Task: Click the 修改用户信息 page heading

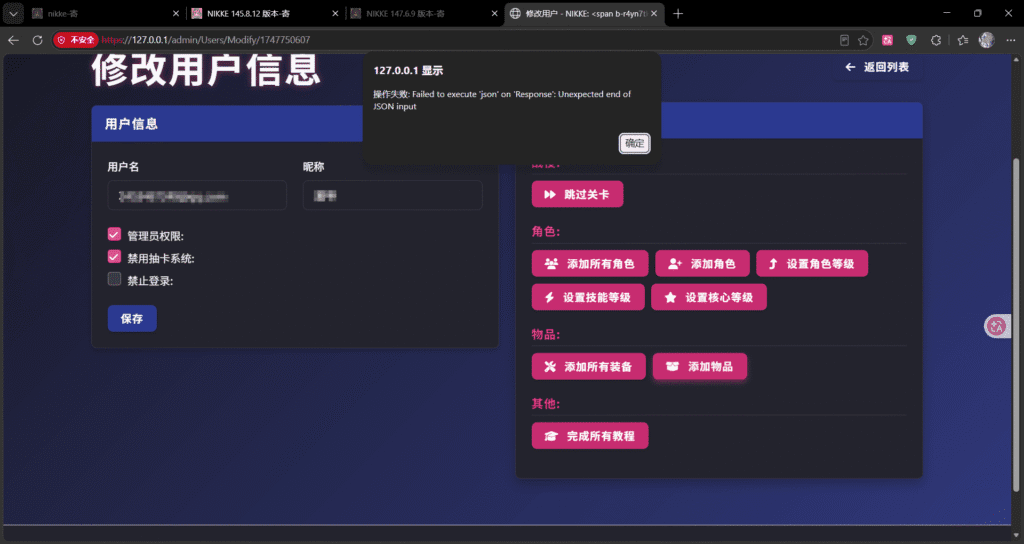Action: (206, 70)
